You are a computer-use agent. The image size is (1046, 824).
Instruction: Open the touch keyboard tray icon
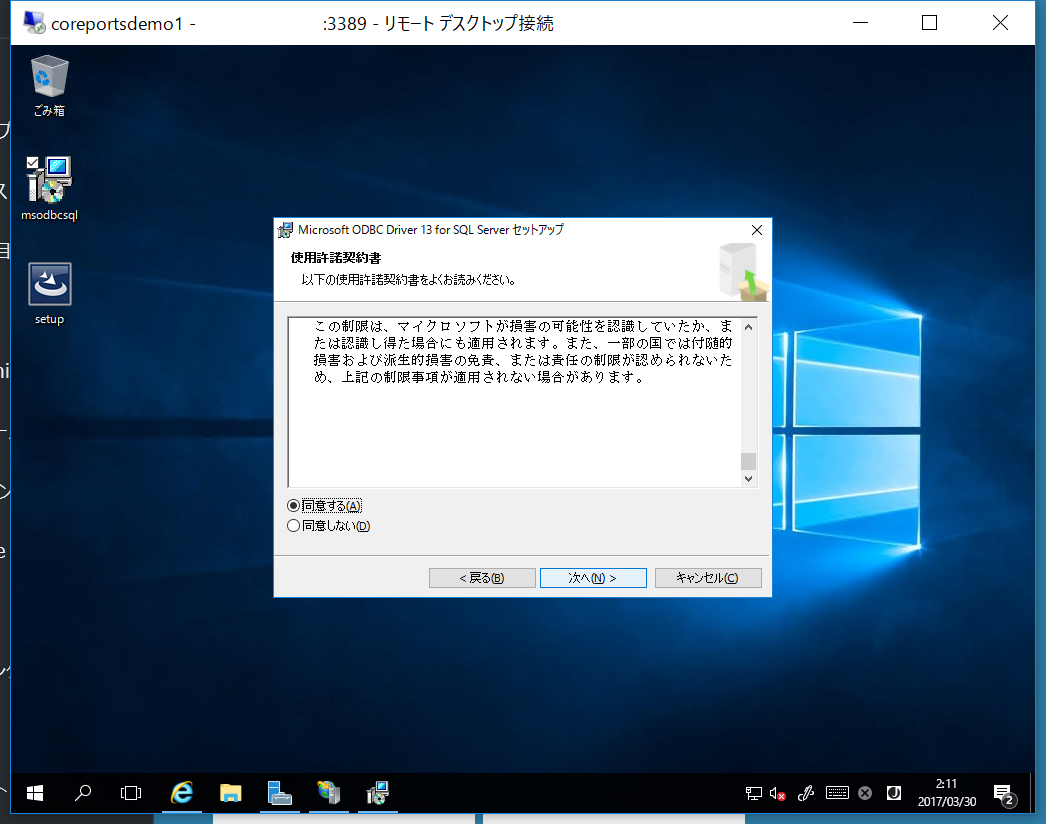(x=837, y=793)
